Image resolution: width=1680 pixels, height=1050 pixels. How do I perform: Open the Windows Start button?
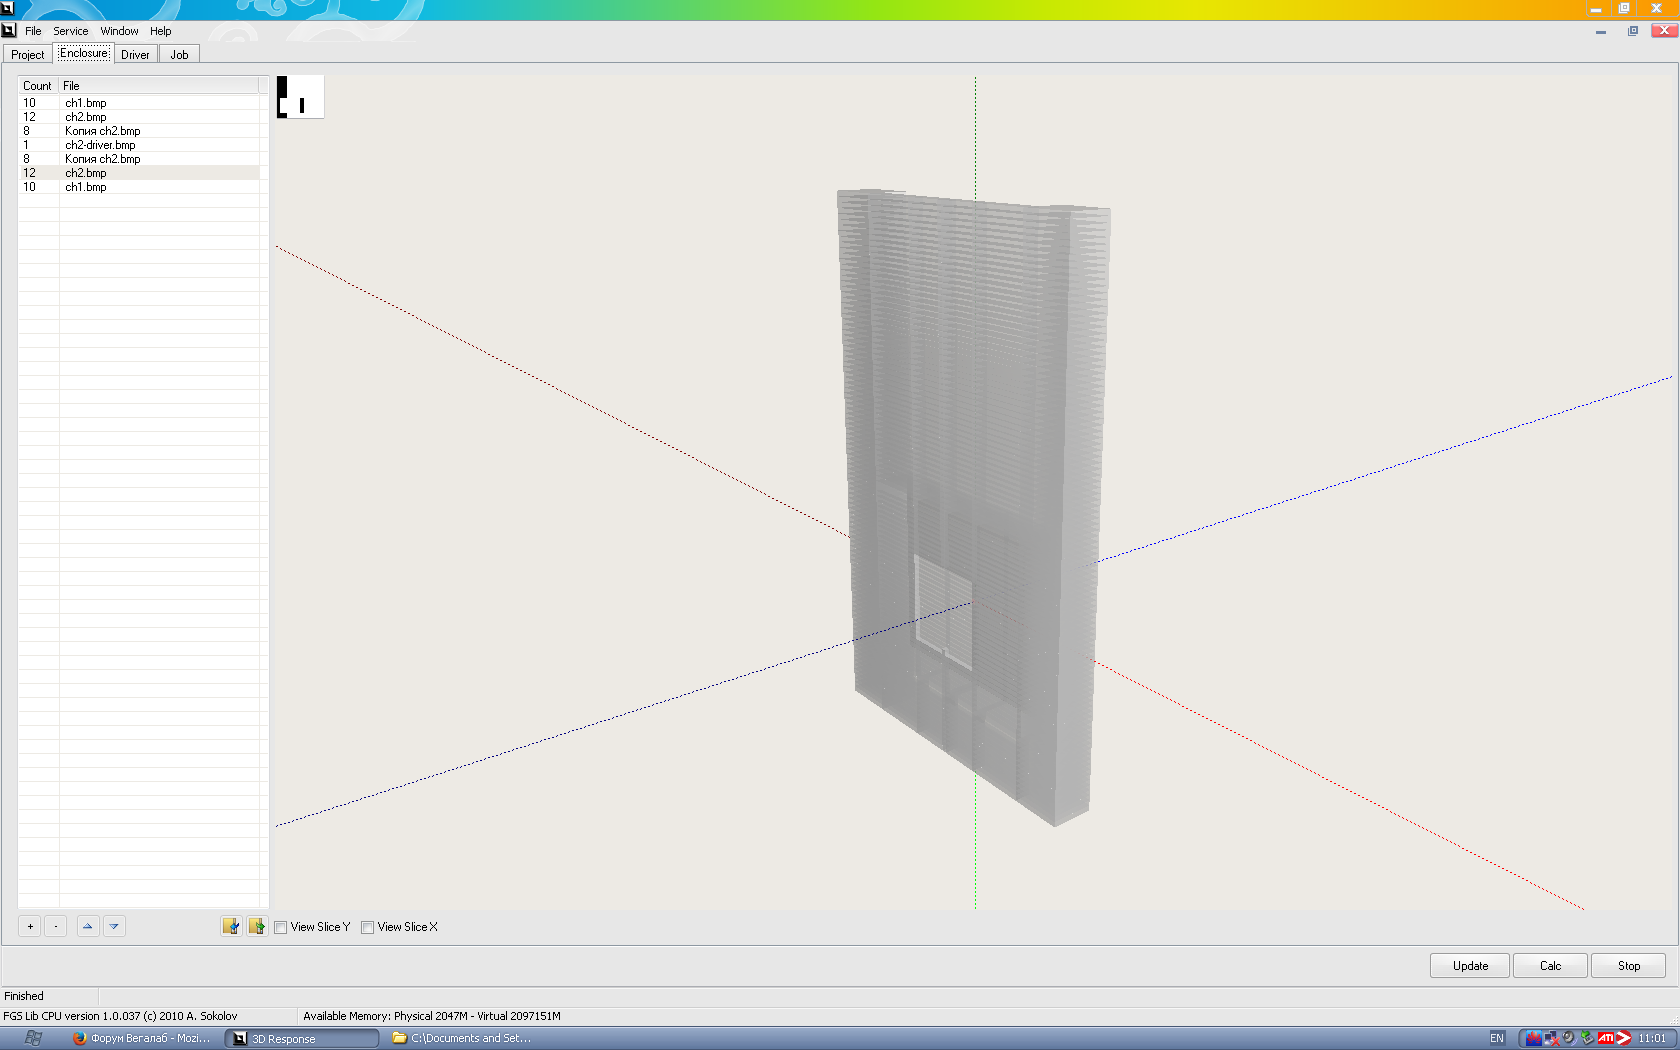pos(33,1038)
